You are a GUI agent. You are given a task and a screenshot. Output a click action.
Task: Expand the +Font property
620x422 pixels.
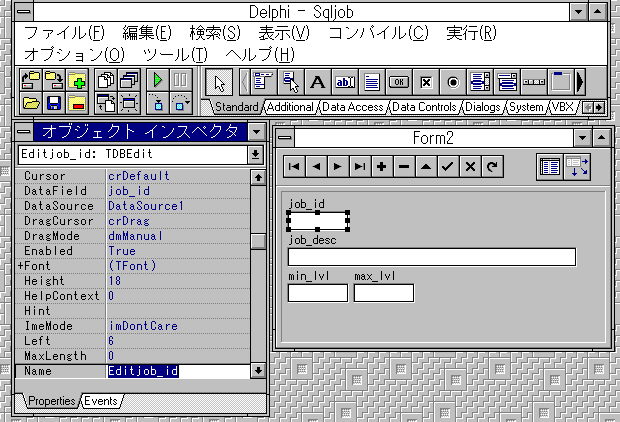(x=21, y=266)
